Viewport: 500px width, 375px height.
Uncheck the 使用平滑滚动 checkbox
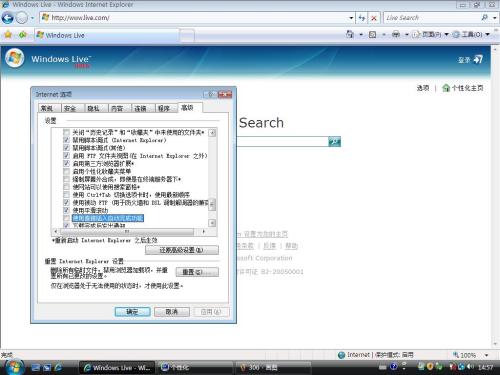(x=66, y=210)
